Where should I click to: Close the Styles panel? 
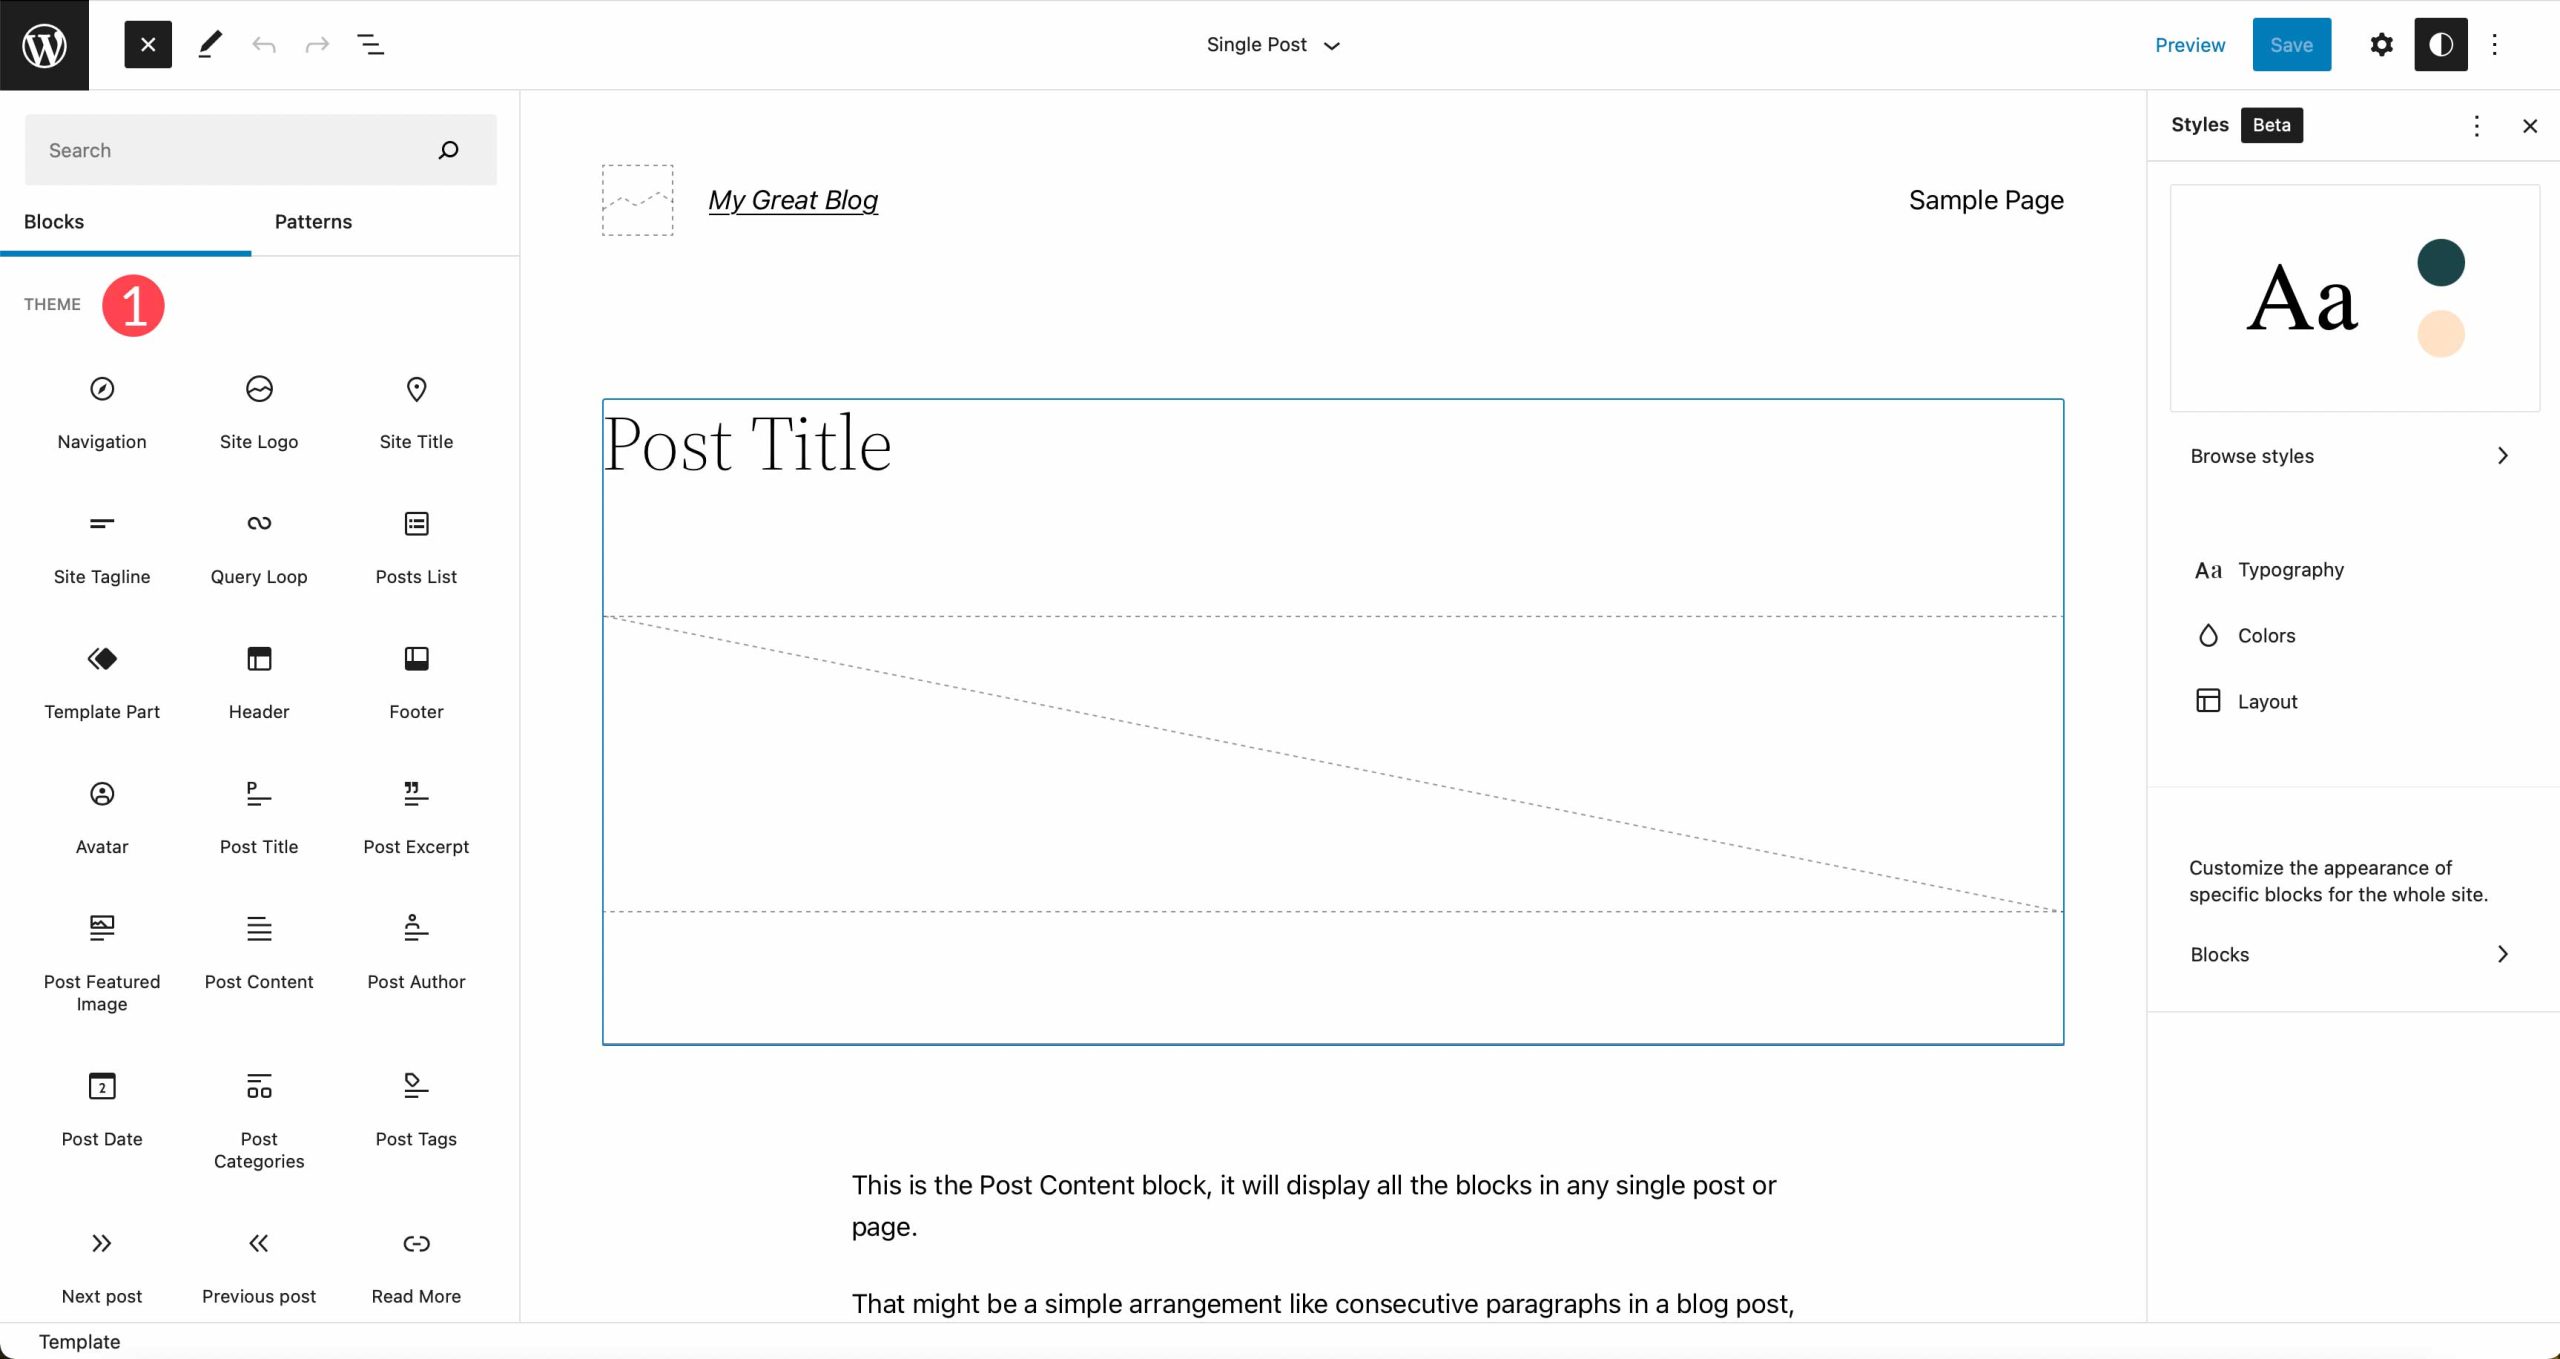2530,125
